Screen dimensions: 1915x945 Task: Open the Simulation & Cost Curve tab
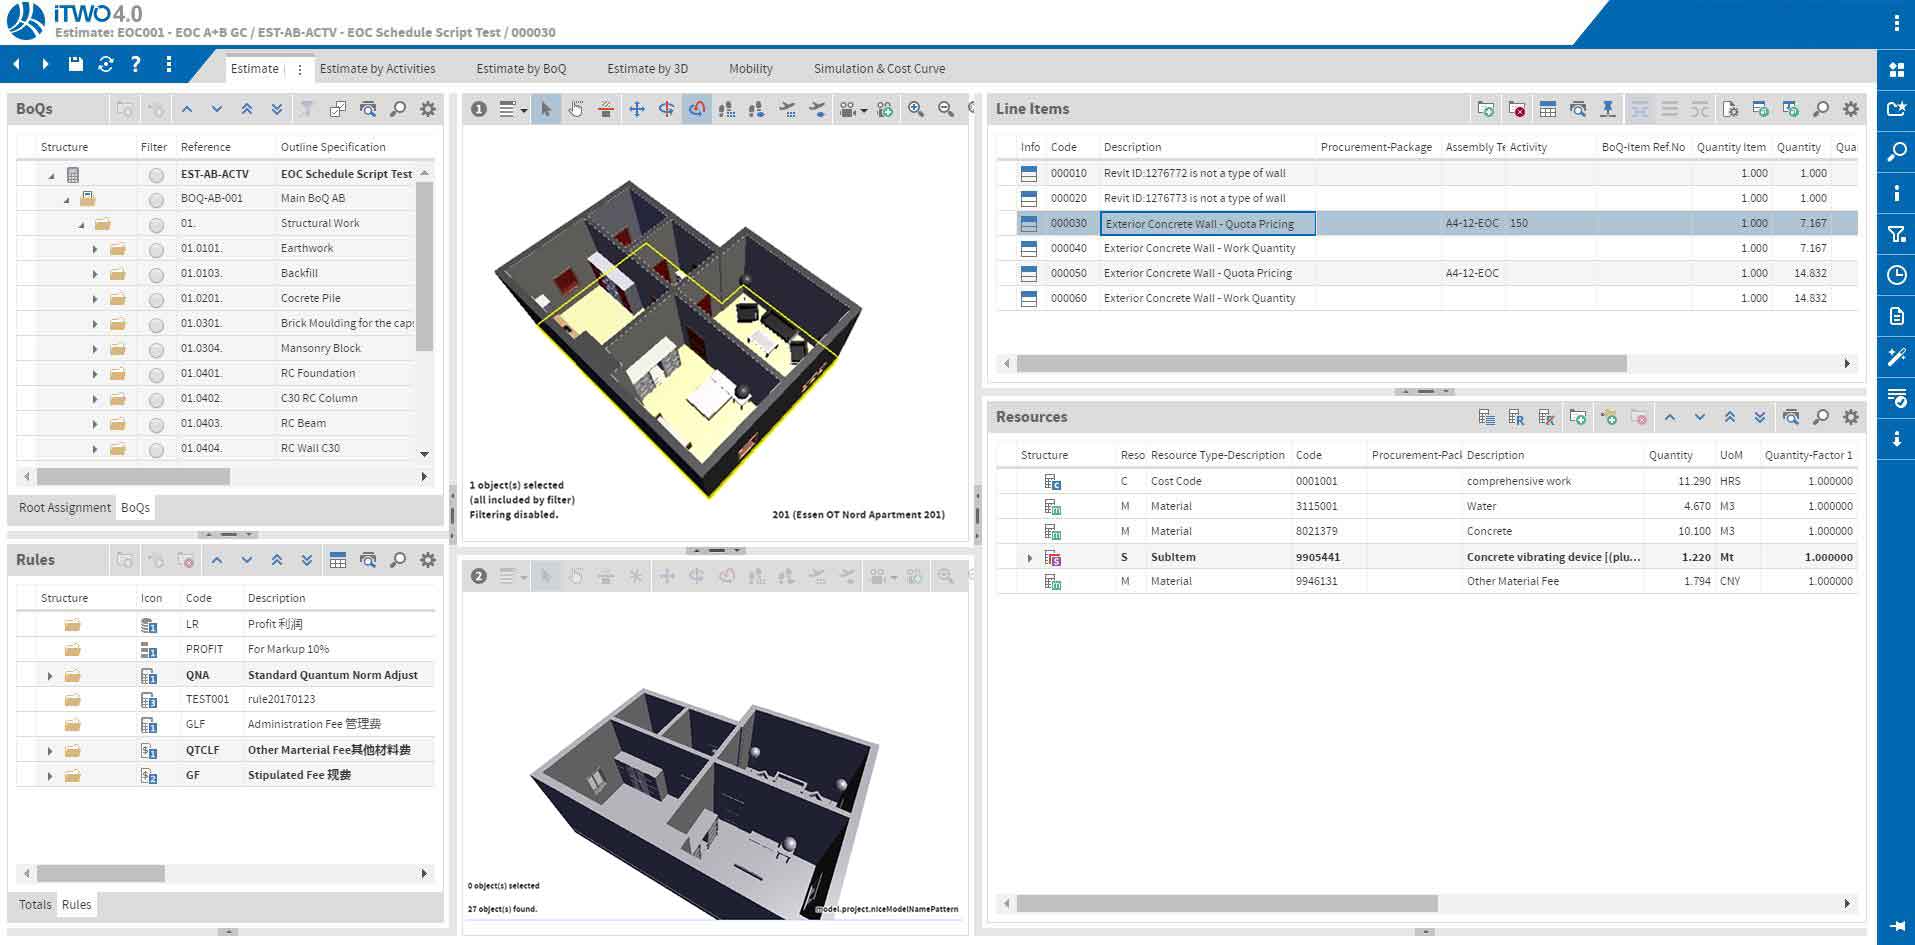click(x=879, y=69)
